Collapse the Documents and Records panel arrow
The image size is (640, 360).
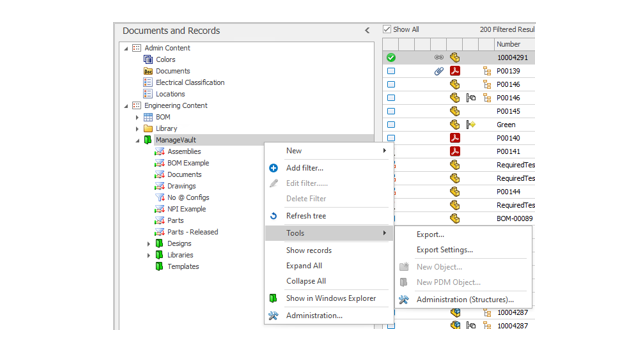tap(367, 31)
